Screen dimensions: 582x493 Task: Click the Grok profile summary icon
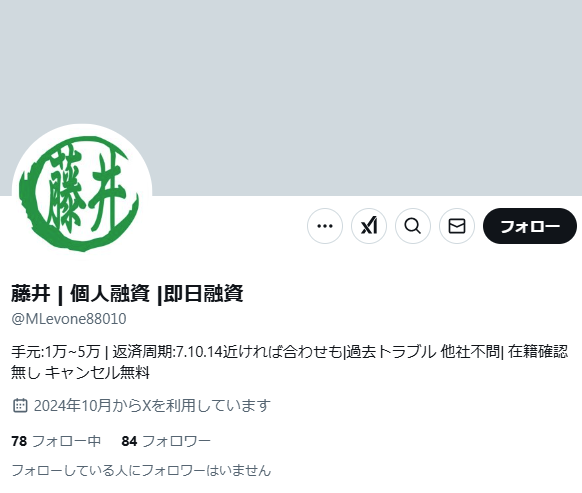369,226
